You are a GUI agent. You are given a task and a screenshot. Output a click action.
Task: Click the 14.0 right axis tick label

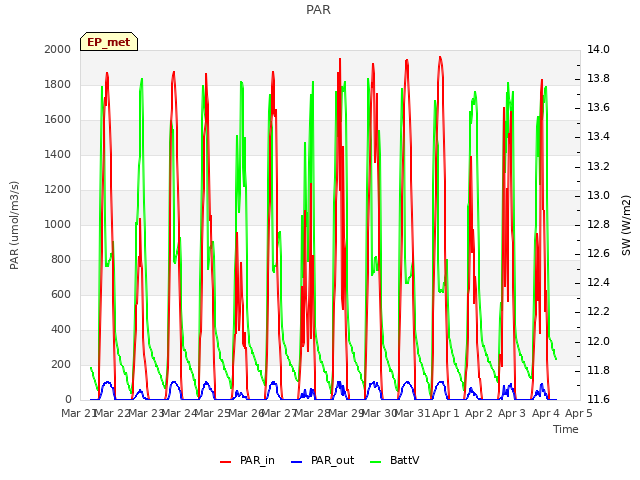pyautogui.click(x=598, y=49)
